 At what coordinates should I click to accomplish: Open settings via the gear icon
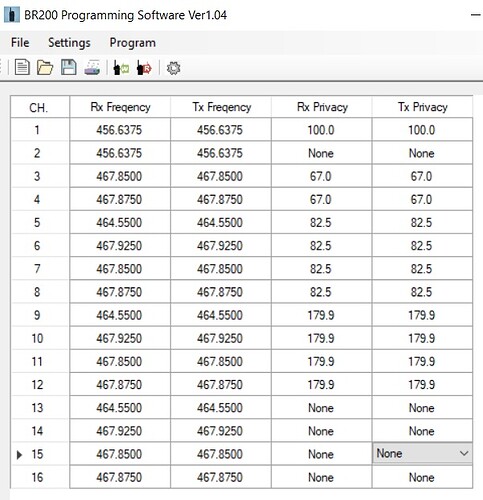point(173,68)
